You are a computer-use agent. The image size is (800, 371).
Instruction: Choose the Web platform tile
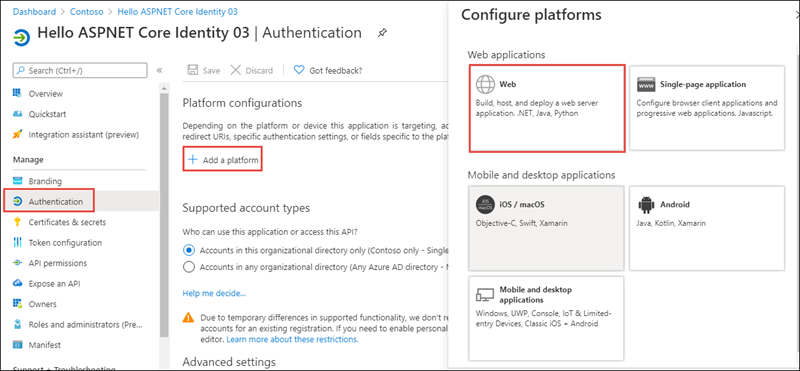(x=547, y=108)
